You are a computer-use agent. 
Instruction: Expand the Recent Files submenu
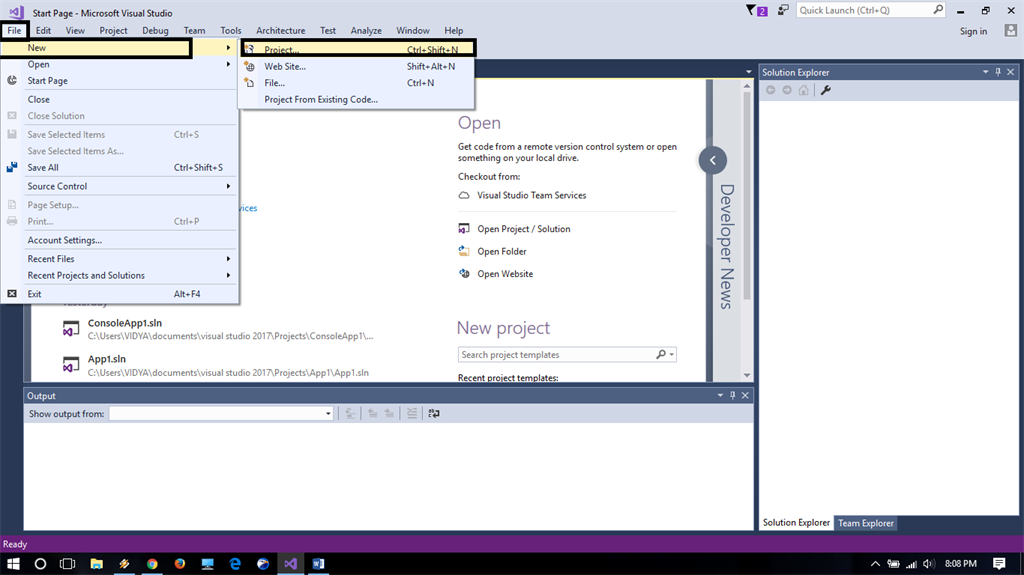point(120,259)
